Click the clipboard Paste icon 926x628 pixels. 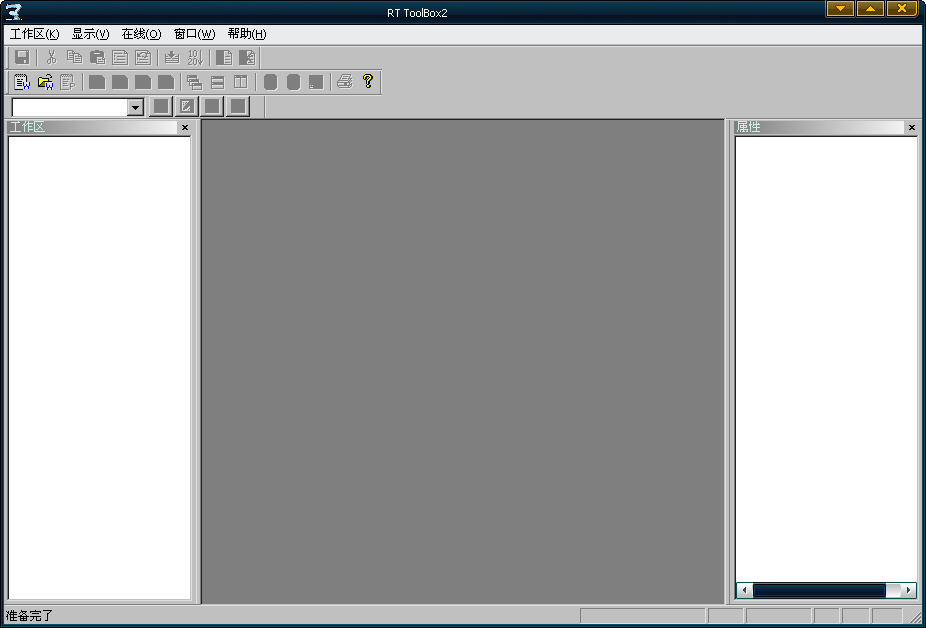[97, 57]
